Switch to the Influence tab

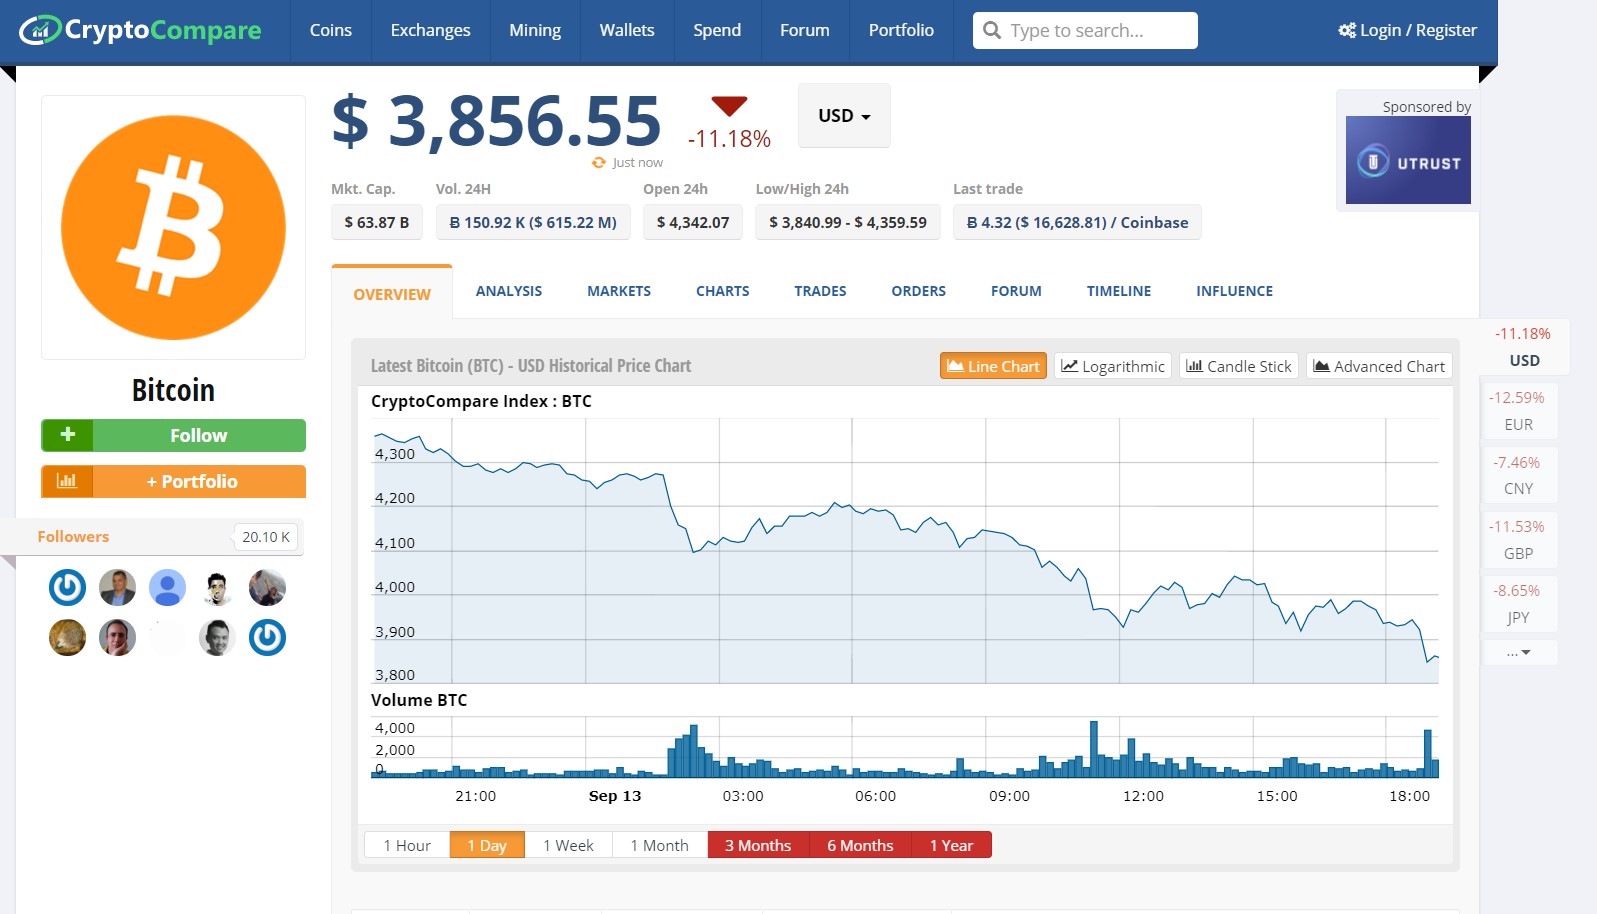[1235, 291]
